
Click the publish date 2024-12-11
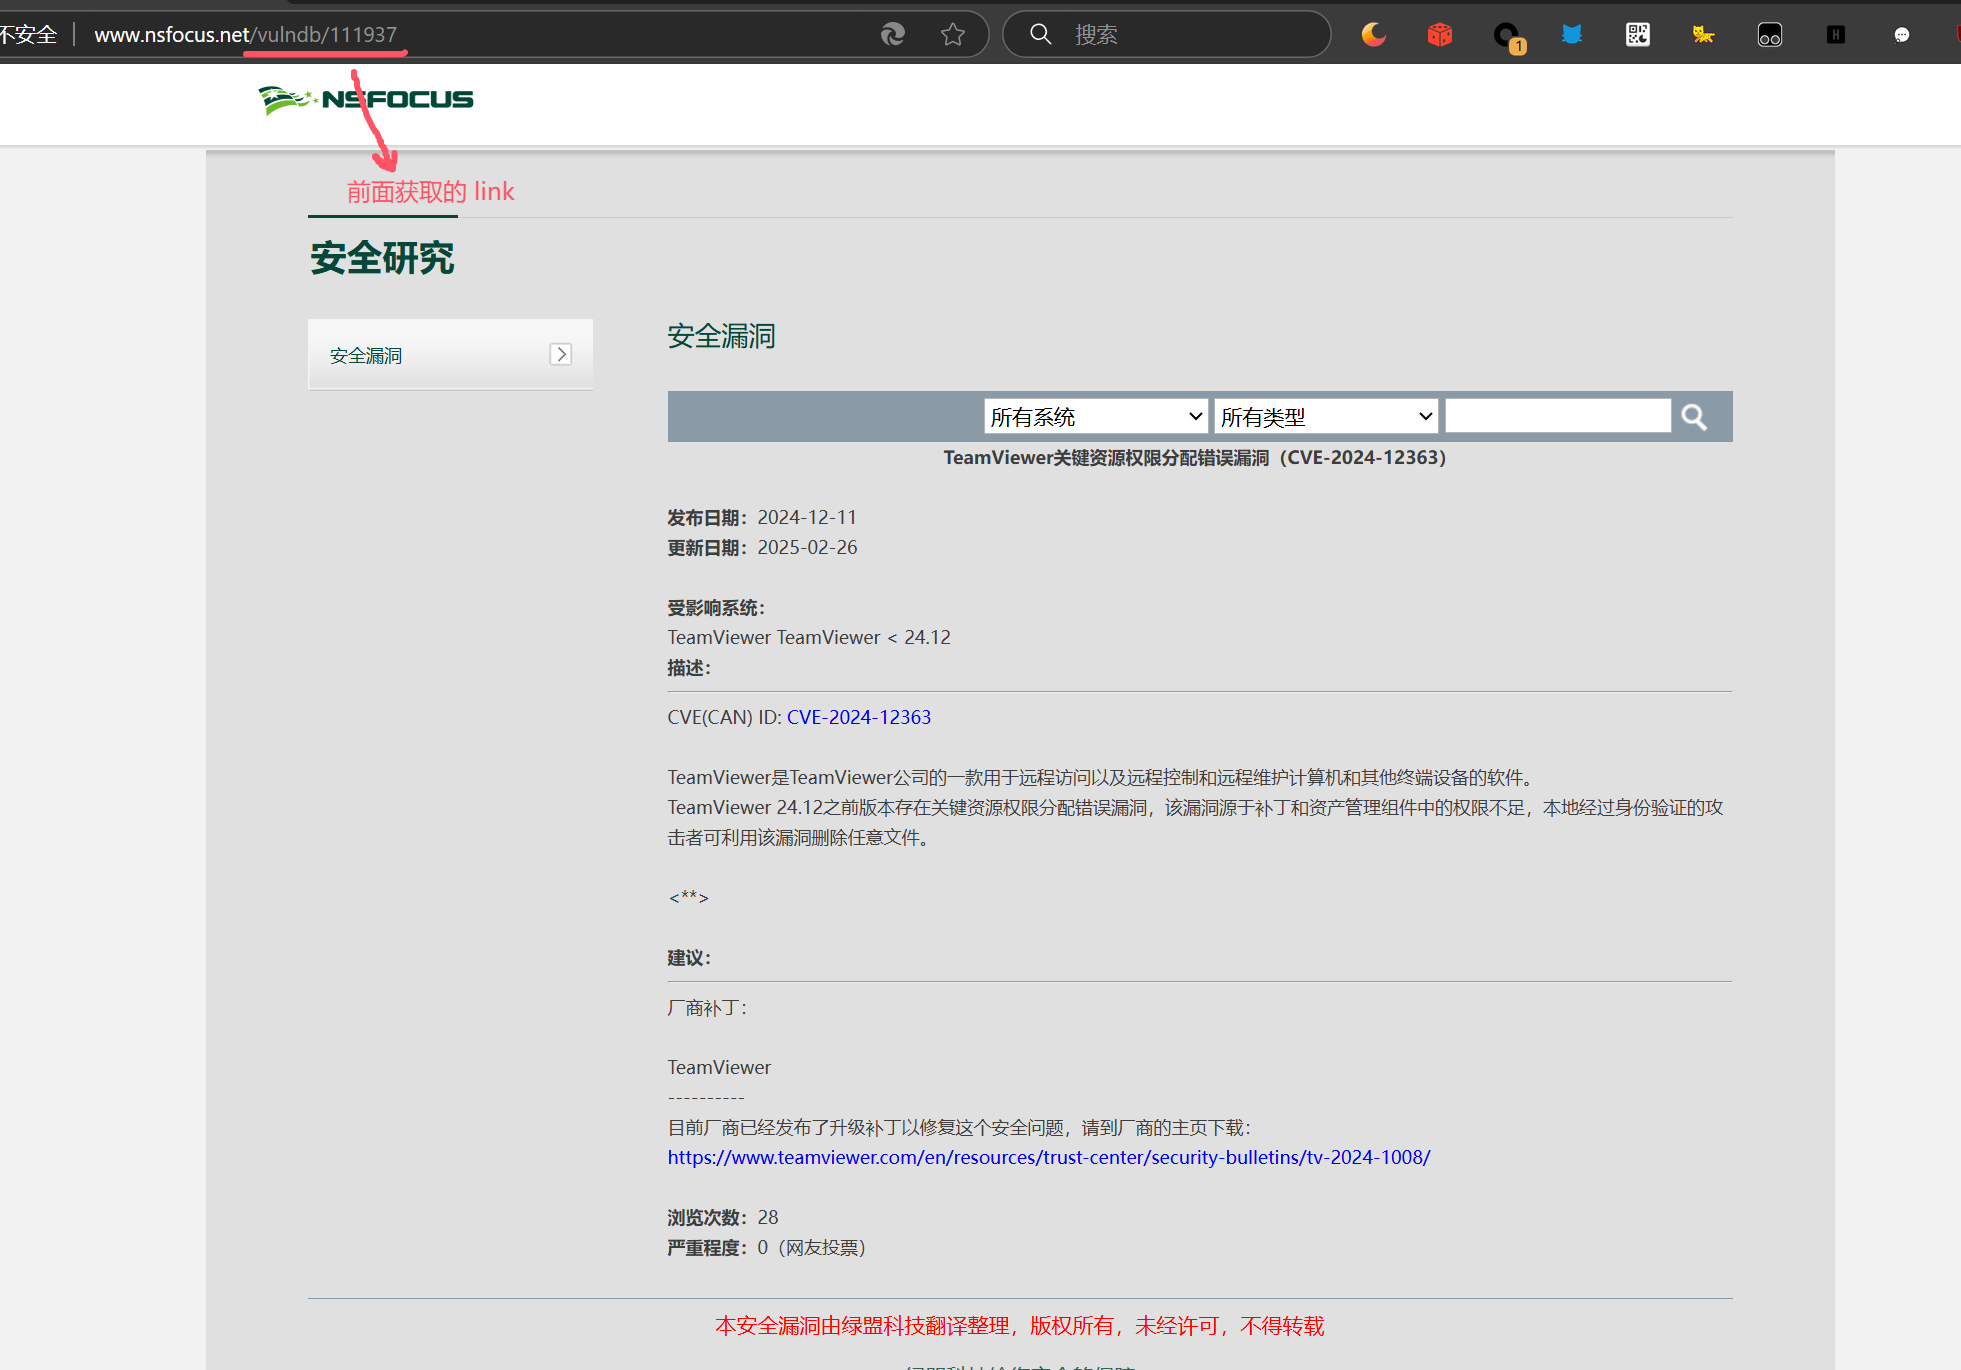pos(807,517)
